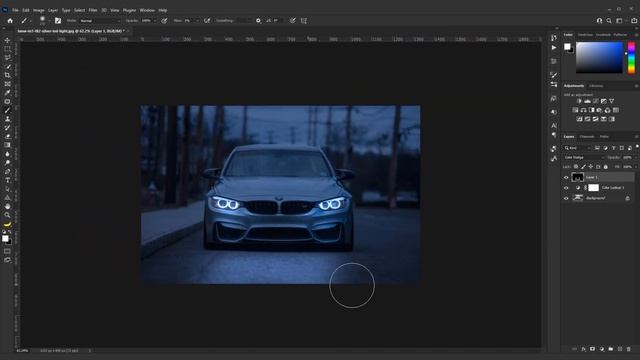The height and width of the screenshot is (360, 640).
Task: Open symmetry paint options butterfly icon
Action: (x=304, y=21)
